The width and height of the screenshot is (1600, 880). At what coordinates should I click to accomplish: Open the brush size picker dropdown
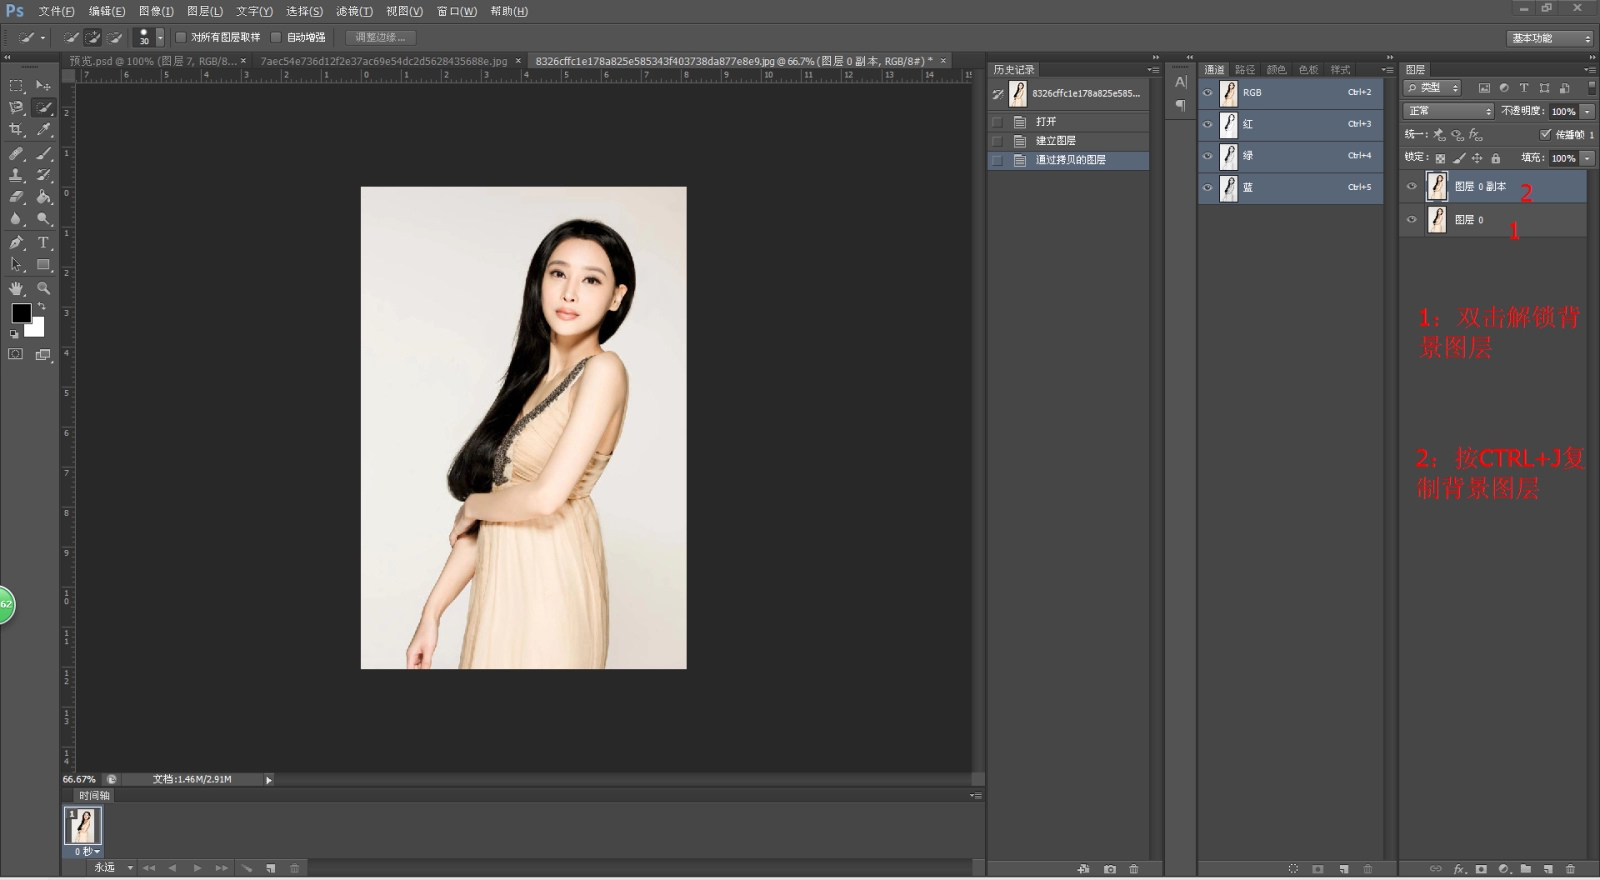pyautogui.click(x=160, y=37)
